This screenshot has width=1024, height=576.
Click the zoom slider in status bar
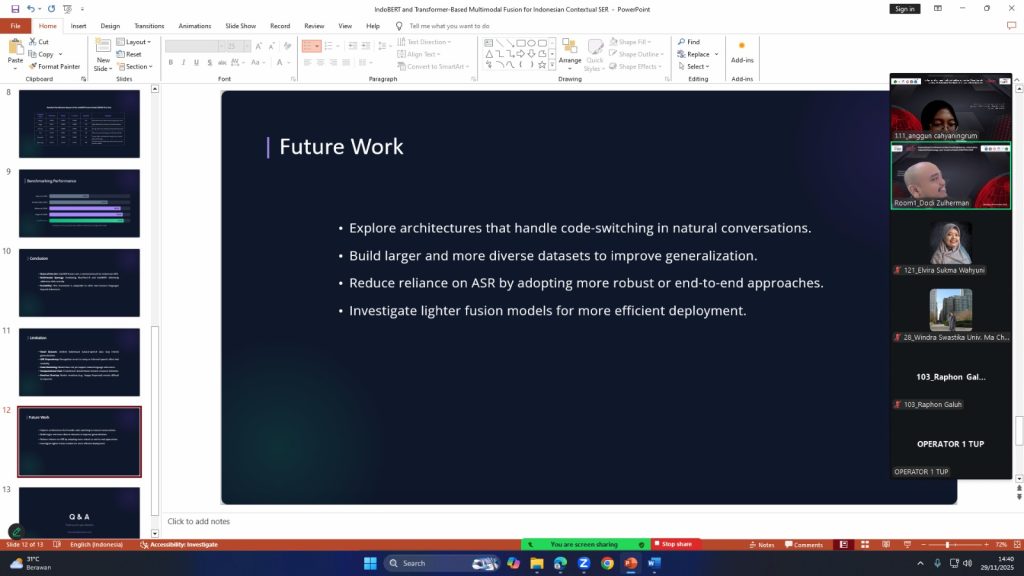[947, 545]
